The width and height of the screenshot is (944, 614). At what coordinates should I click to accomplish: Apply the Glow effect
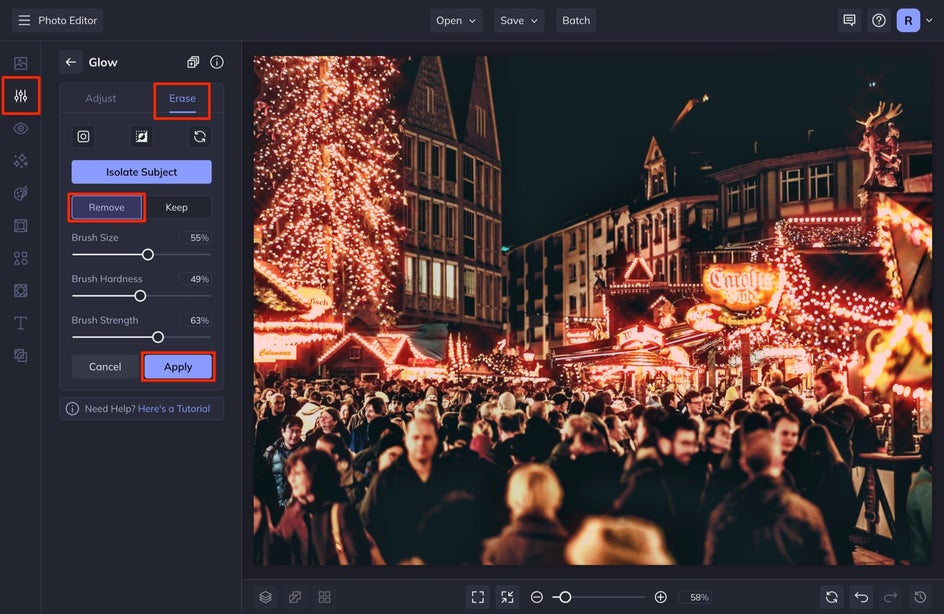(x=178, y=367)
